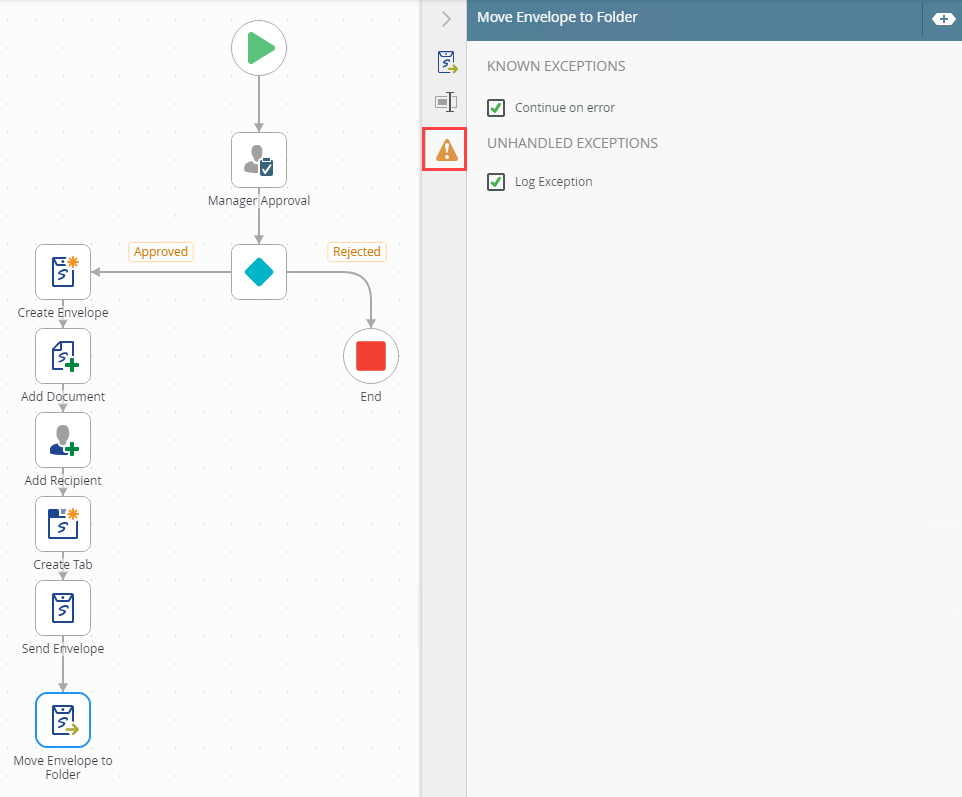Expand panel using the header toggle button
The image size is (962, 797).
click(942, 19)
